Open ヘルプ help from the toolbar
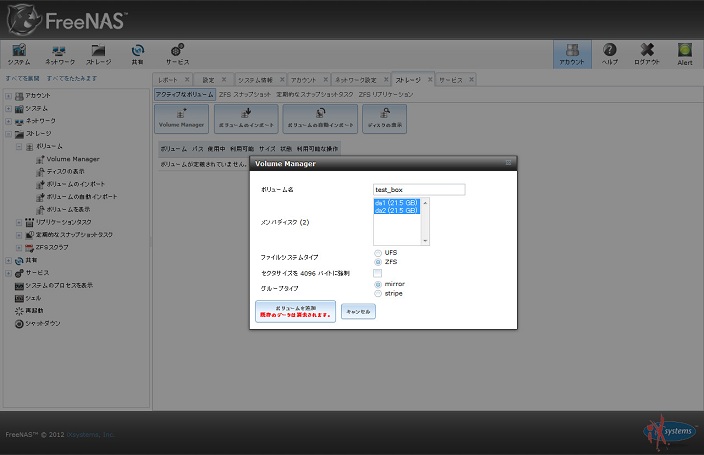 click(x=609, y=54)
